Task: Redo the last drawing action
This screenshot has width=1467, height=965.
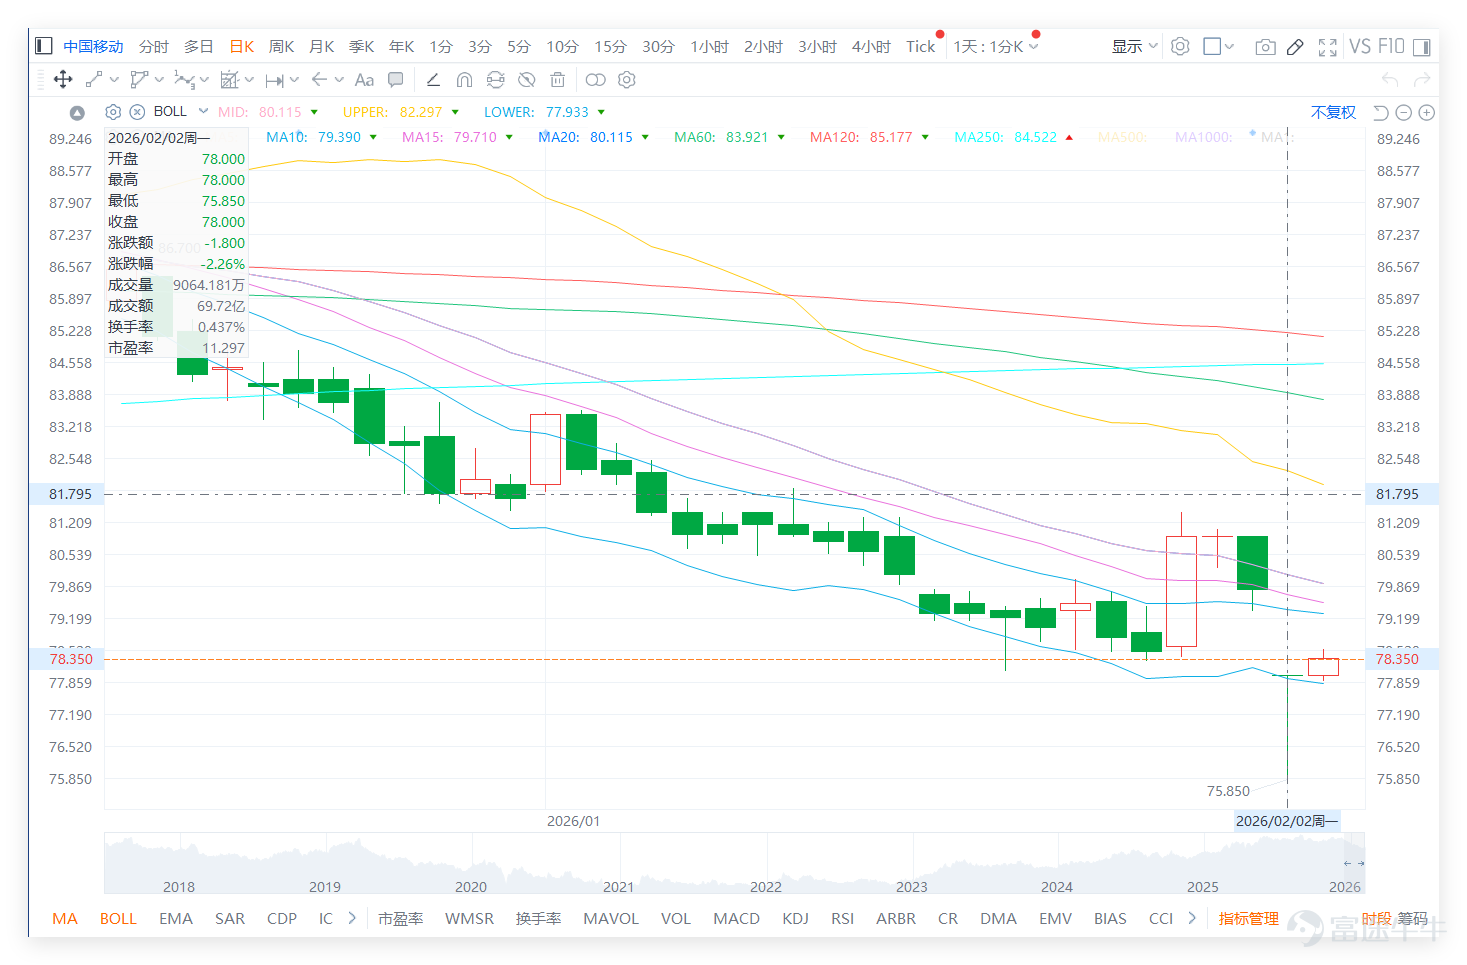Action: click(x=1422, y=80)
